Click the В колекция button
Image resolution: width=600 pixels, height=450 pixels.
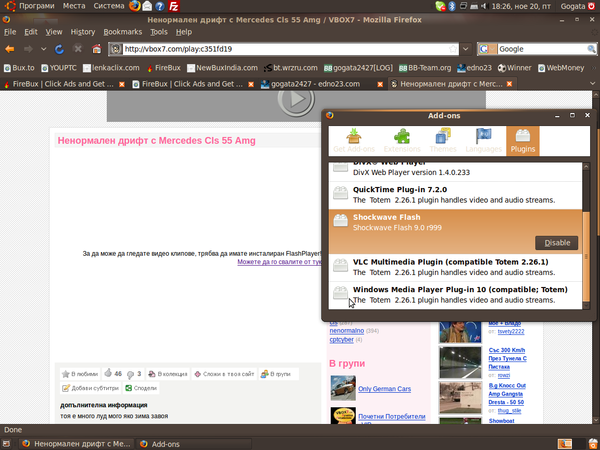point(168,374)
